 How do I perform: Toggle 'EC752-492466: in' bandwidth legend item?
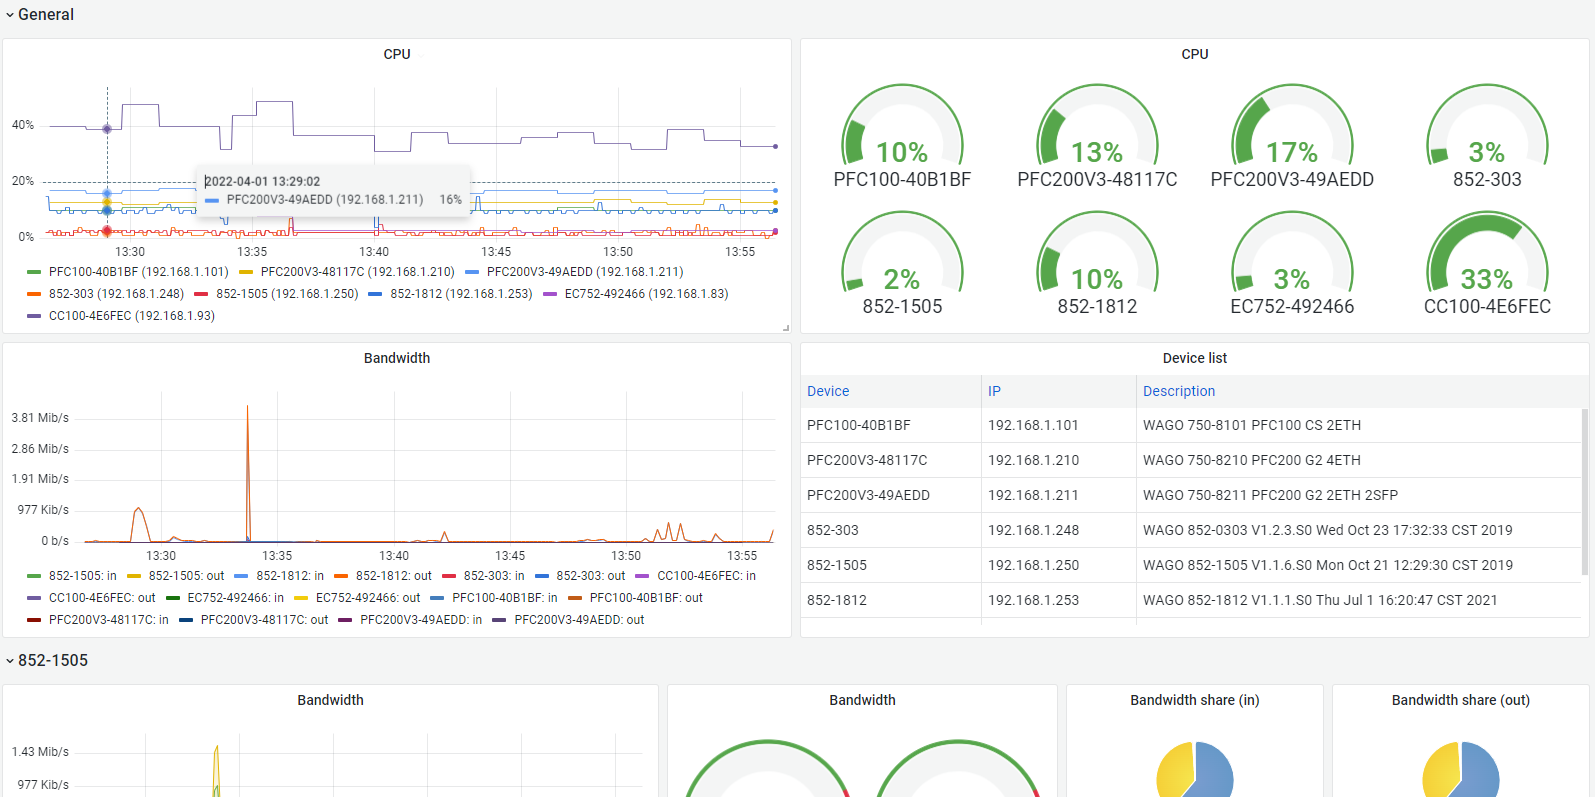[225, 598]
